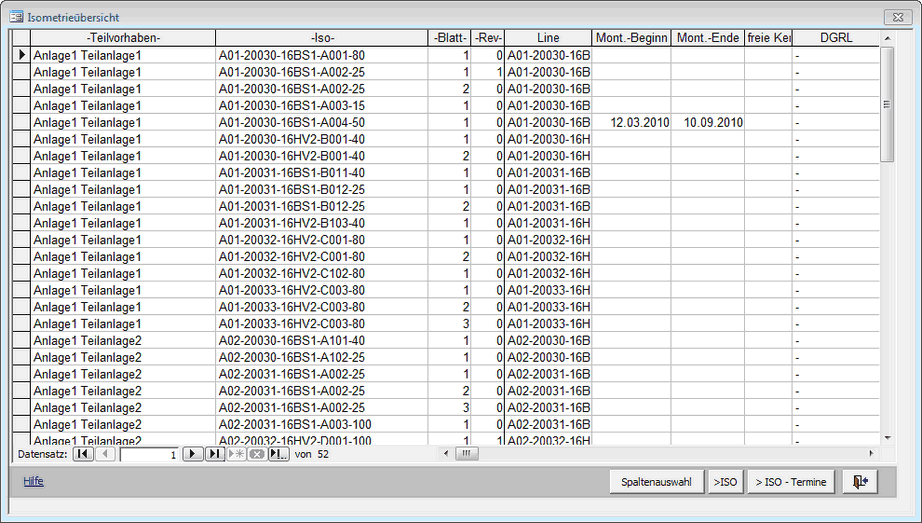Click the Access form icon in title bar
This screenshot has width=922, height=523.
click(x=17, y=15)
